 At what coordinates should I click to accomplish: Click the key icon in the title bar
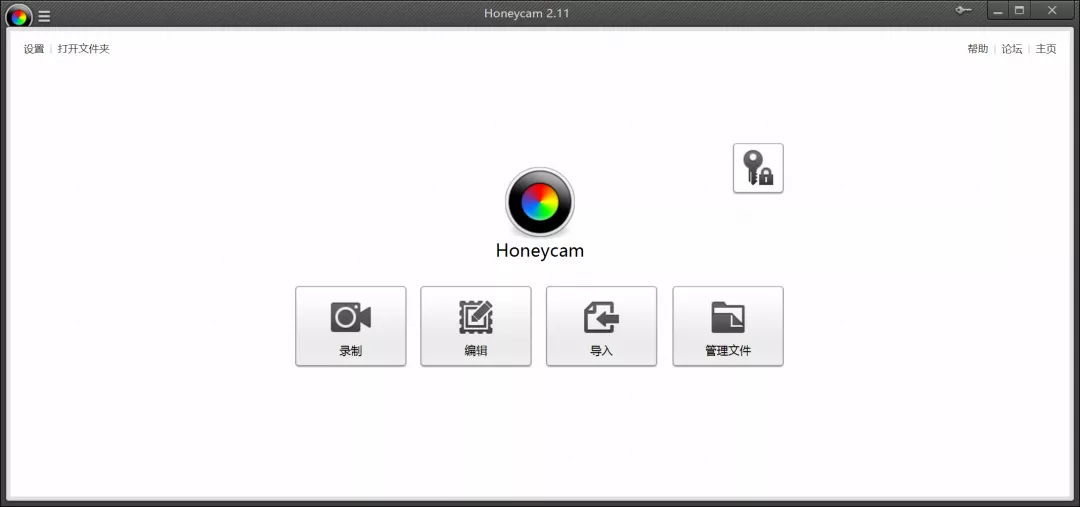964,10
